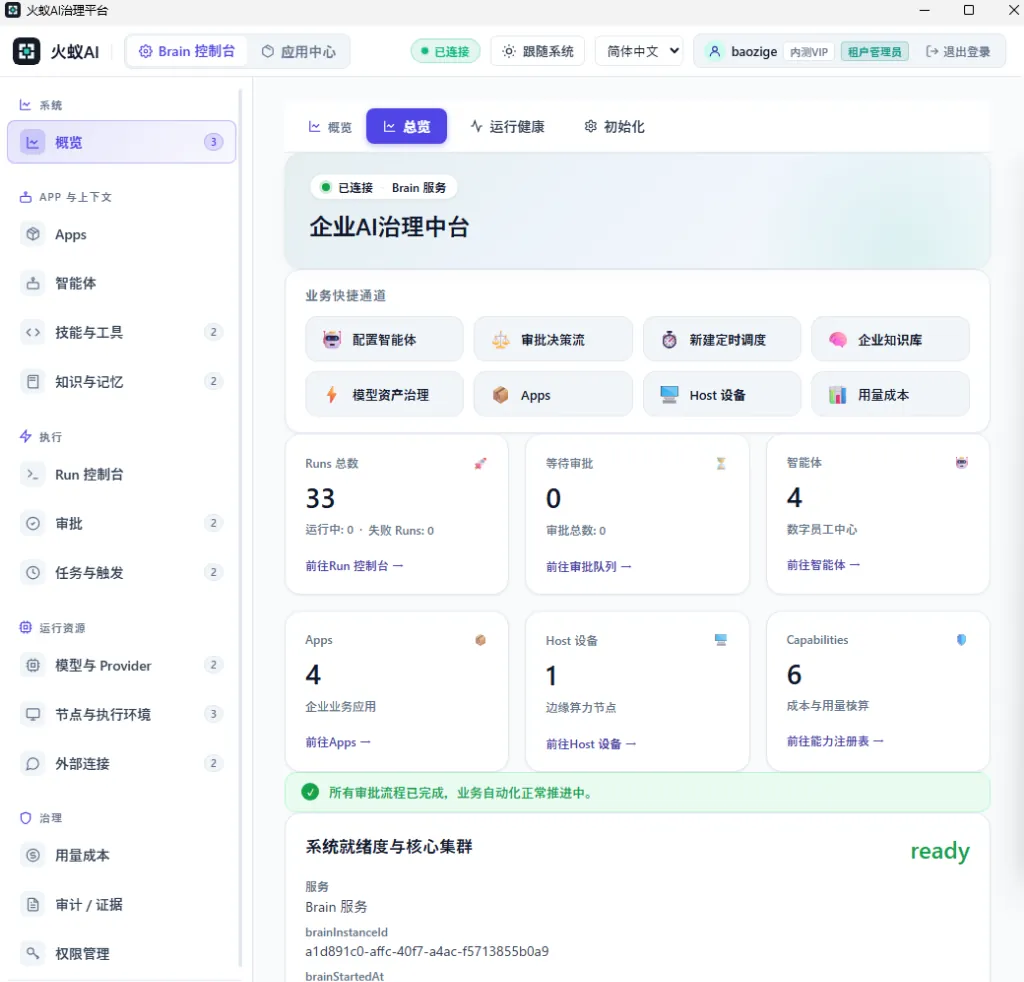Open 知识与记忆 in the sidebar
1024x982 pixels.
point(121,381)
